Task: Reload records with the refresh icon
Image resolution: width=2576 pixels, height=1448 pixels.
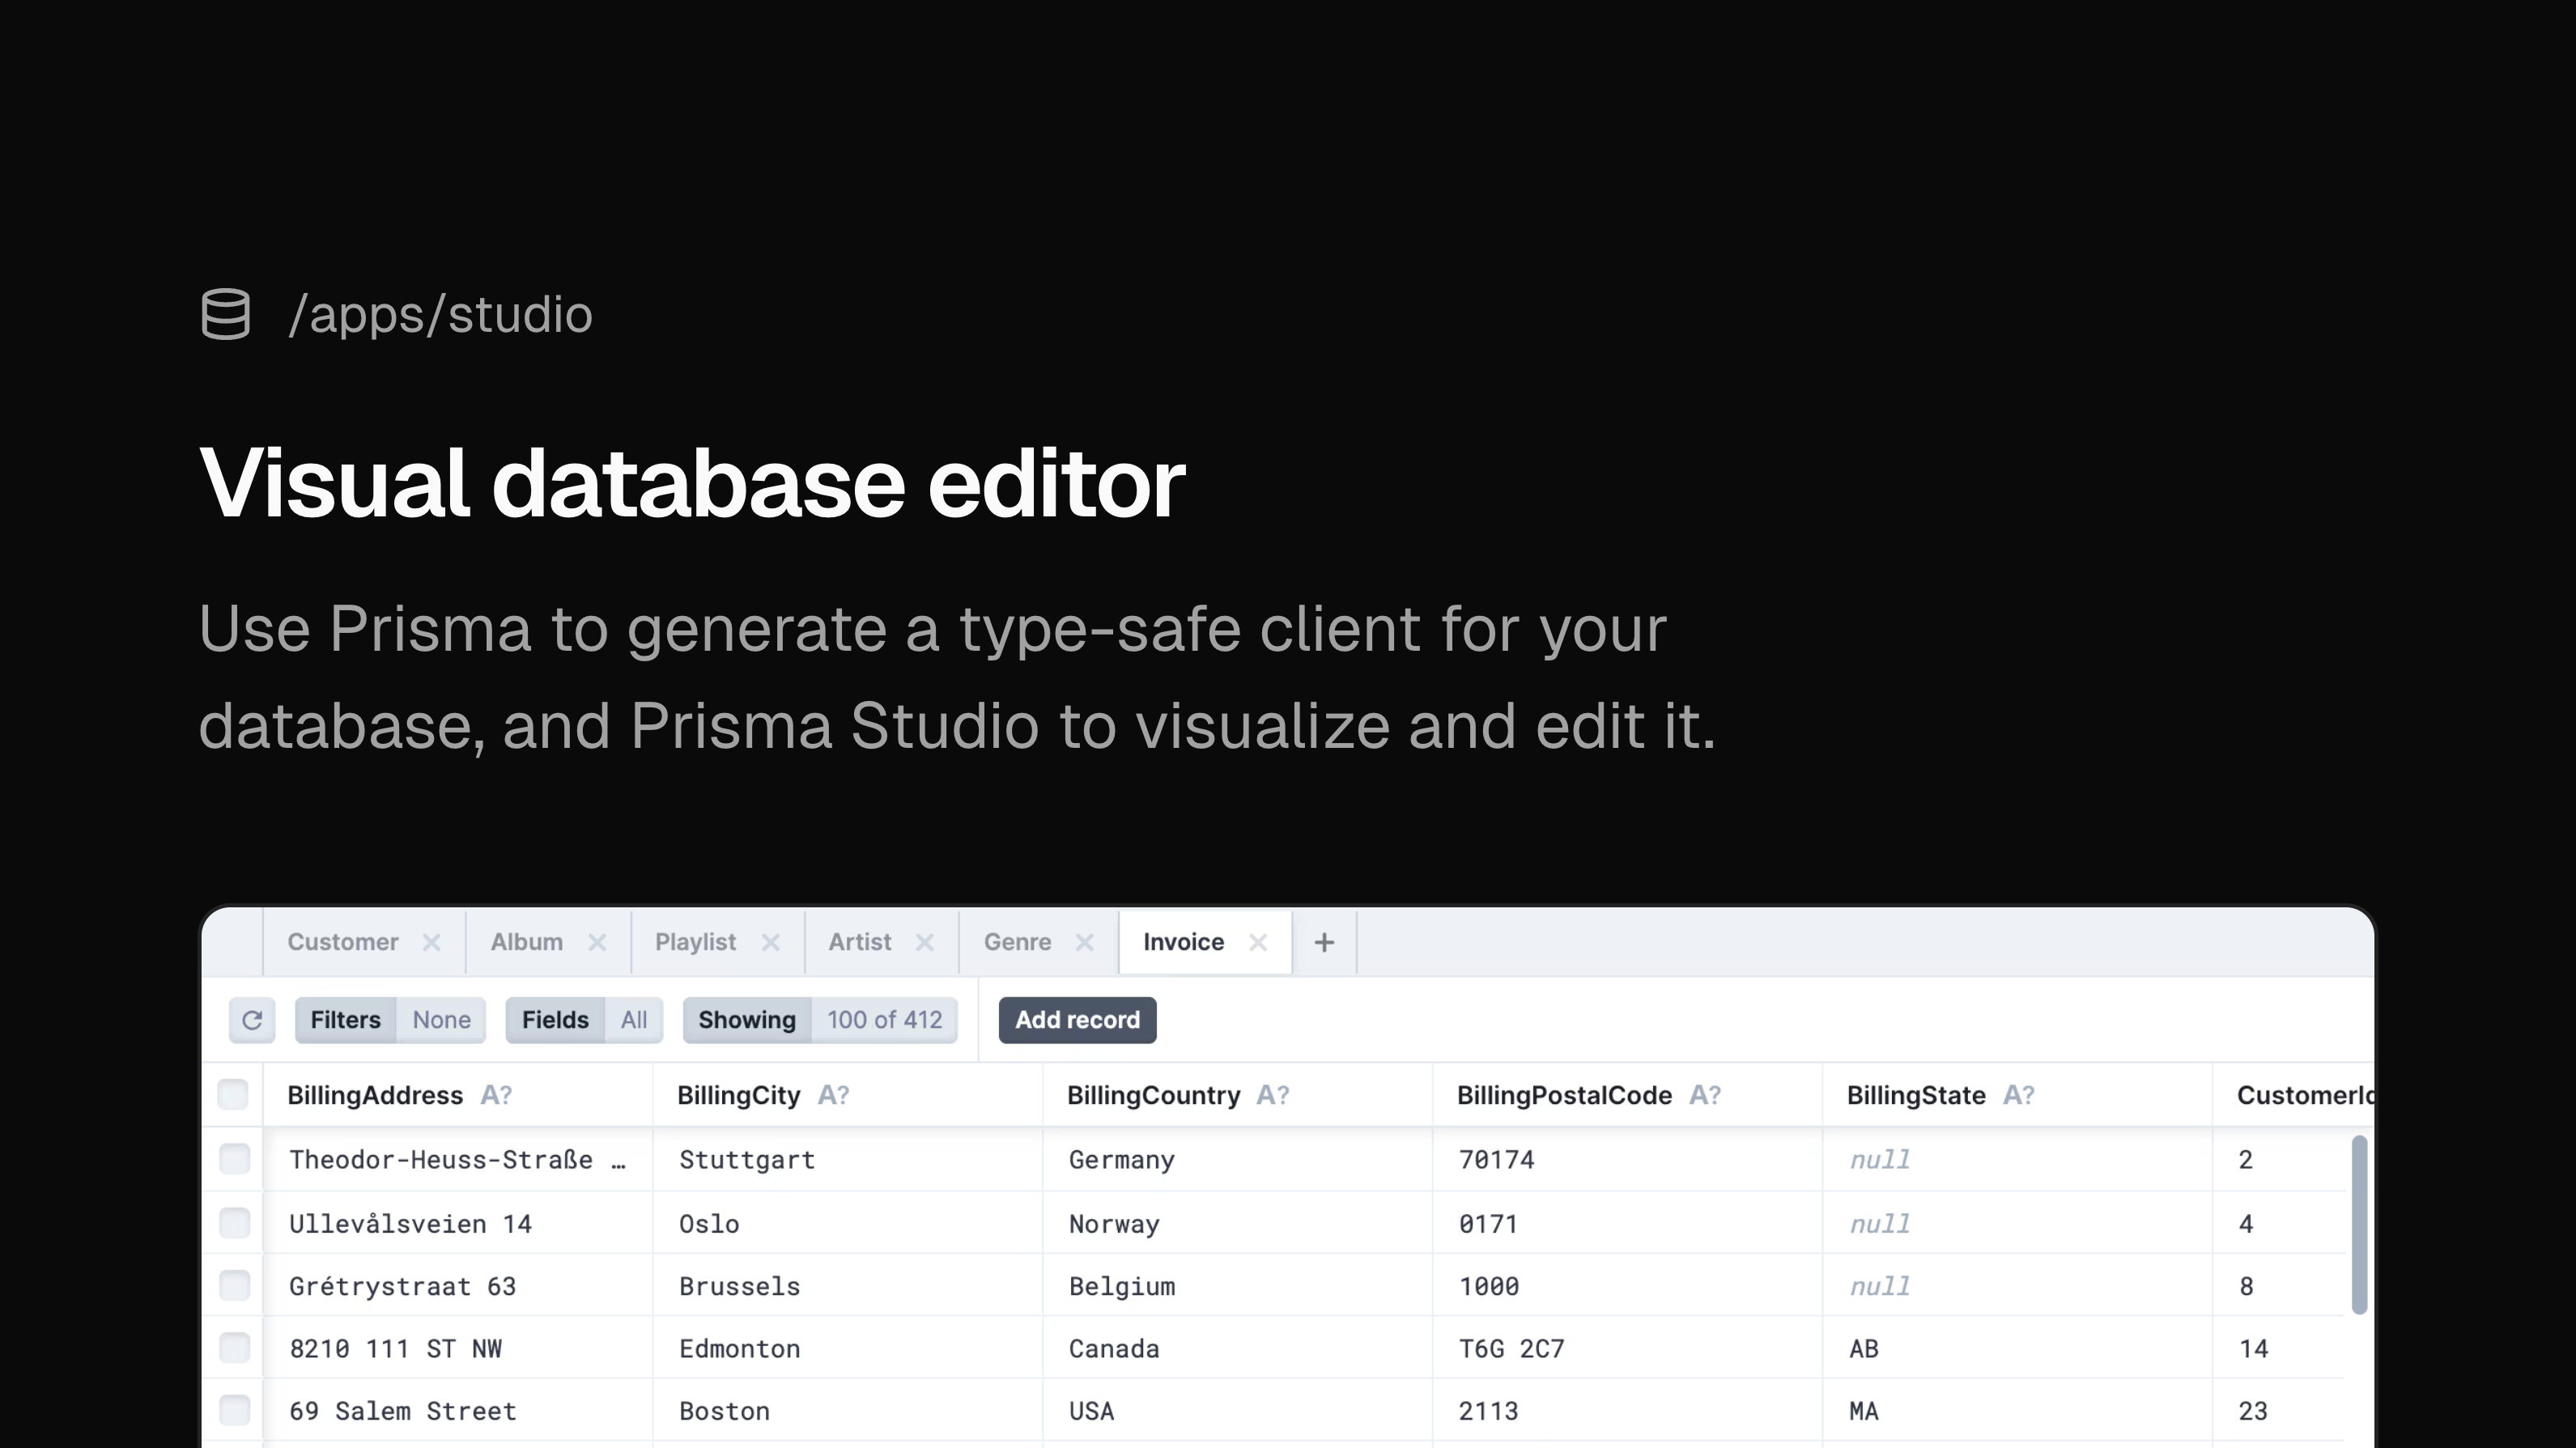Action: pos(252,1020)
